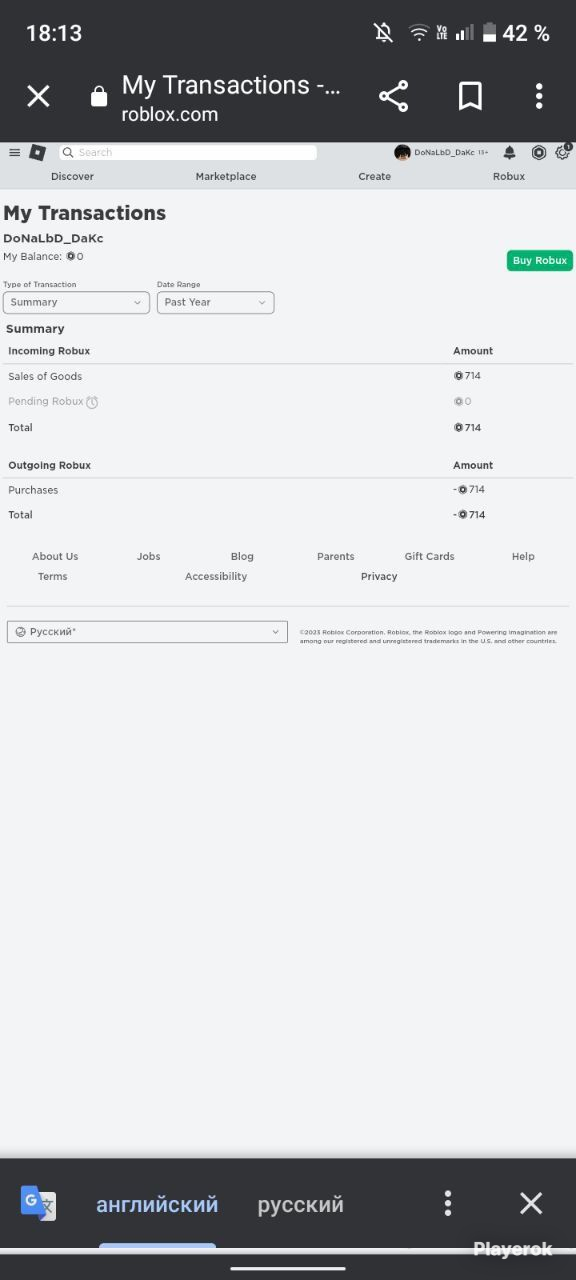Open the settings gear icon
The height and width of the screenshot is (1280, 576).
coord(563,153)
